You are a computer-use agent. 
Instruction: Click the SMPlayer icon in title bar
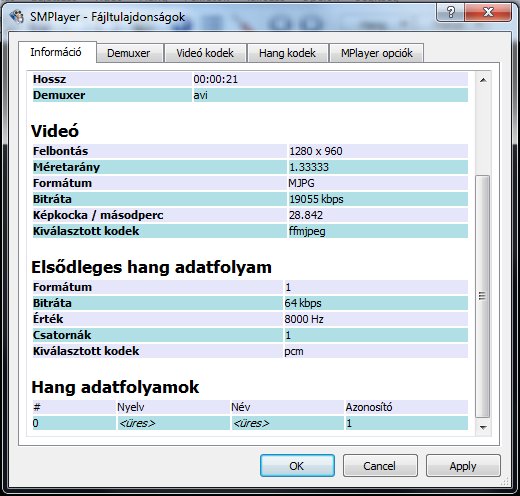16,16
